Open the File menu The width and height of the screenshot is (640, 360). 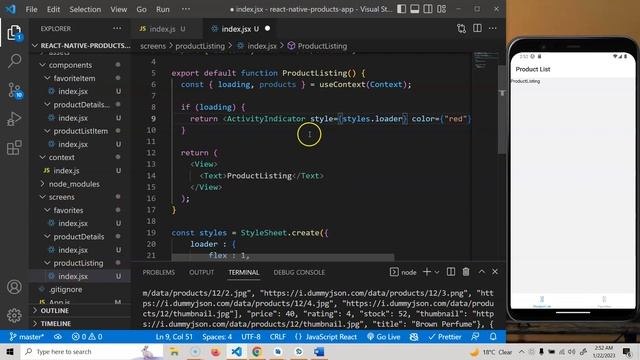pyautogui.click(x=31, y=9)
